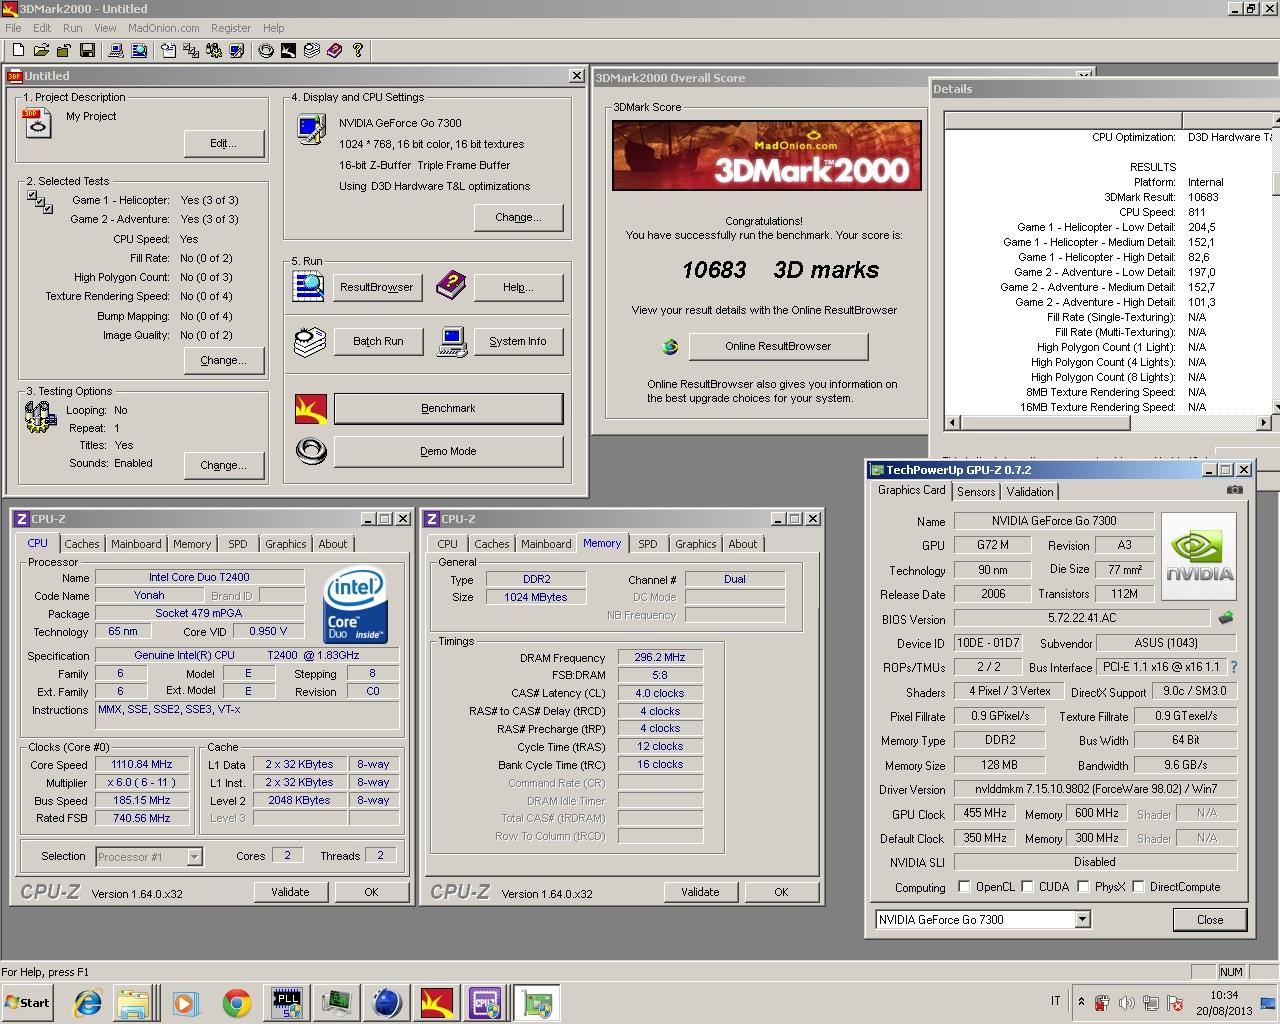This screenshot has height=1024, width=1280.
Task: Click the yellow question mark toolbar icon
Action: click(x=357, y=50)
